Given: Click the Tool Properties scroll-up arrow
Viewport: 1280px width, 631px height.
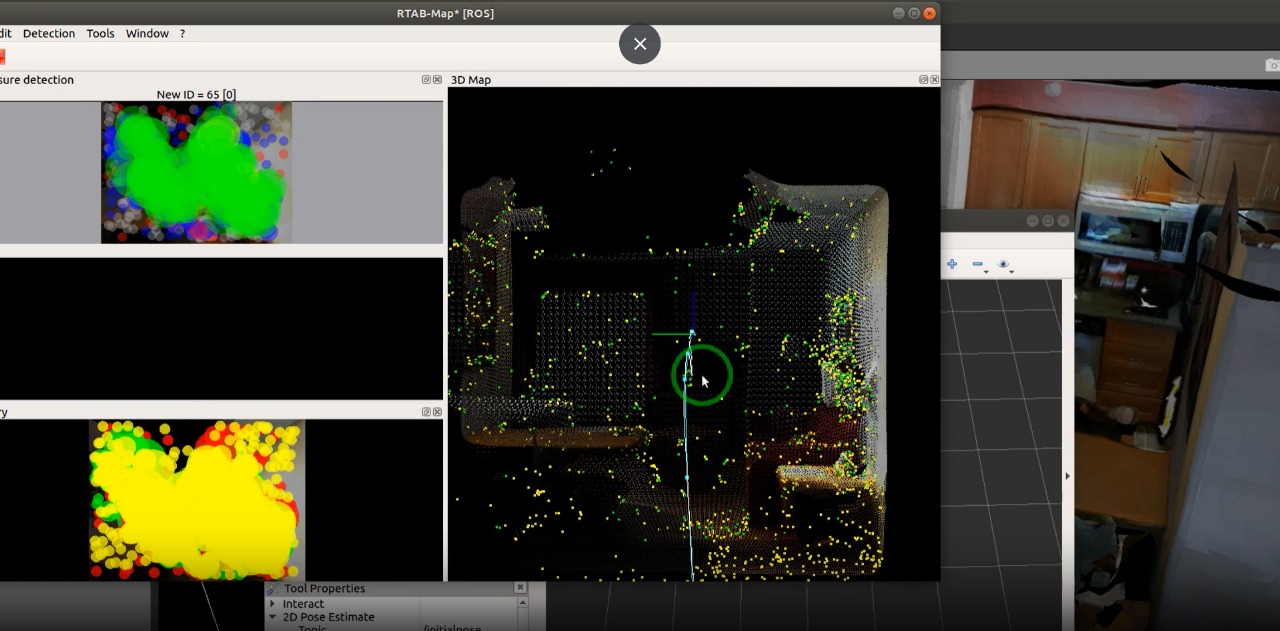Looking at the screenshot, I should 522,603.
